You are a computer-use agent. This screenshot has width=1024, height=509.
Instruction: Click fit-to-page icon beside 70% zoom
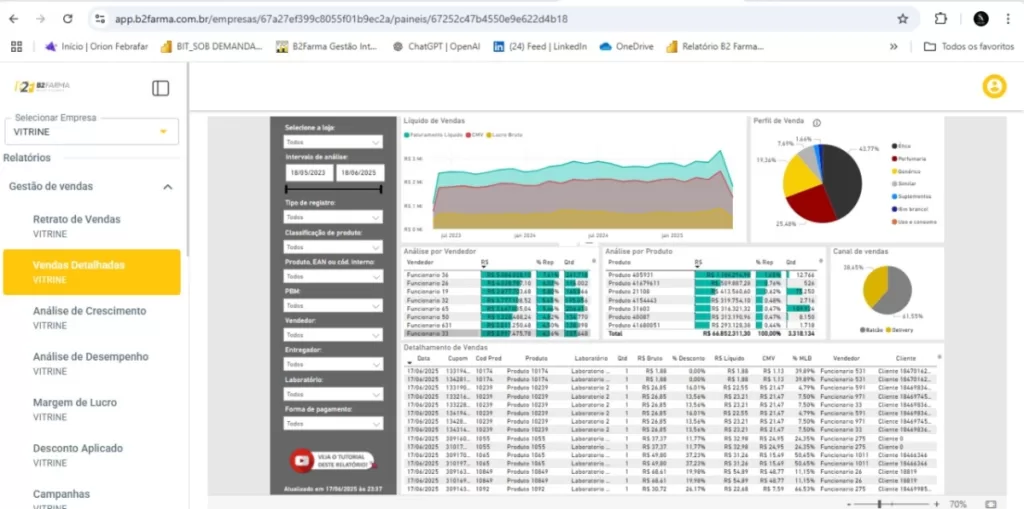pos(992,503)
